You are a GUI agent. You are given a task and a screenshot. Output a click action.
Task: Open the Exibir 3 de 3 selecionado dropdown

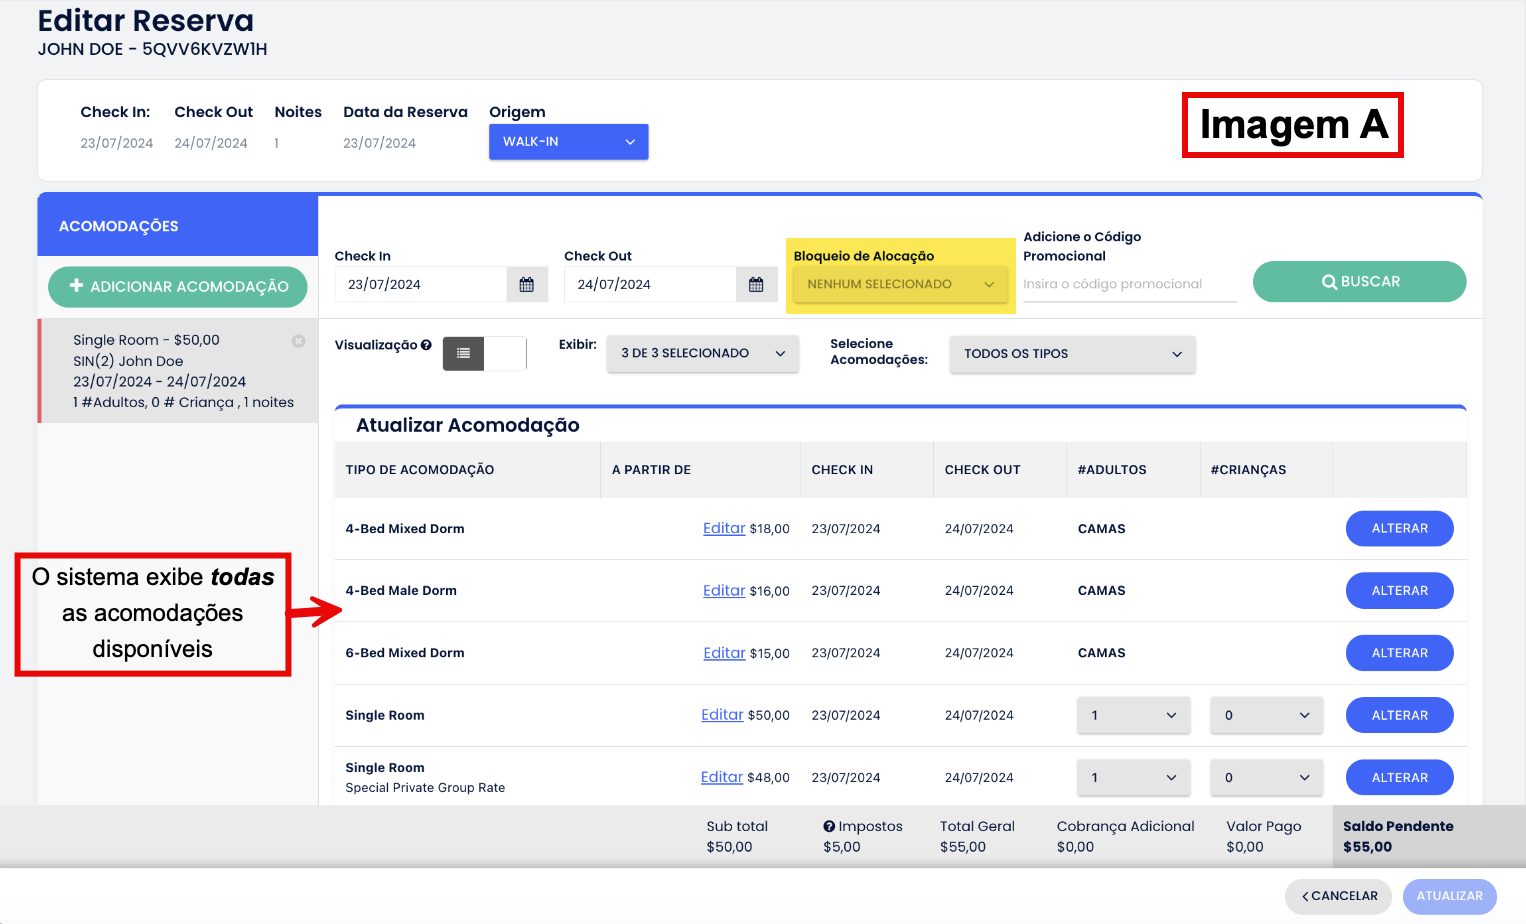(702, 353)
